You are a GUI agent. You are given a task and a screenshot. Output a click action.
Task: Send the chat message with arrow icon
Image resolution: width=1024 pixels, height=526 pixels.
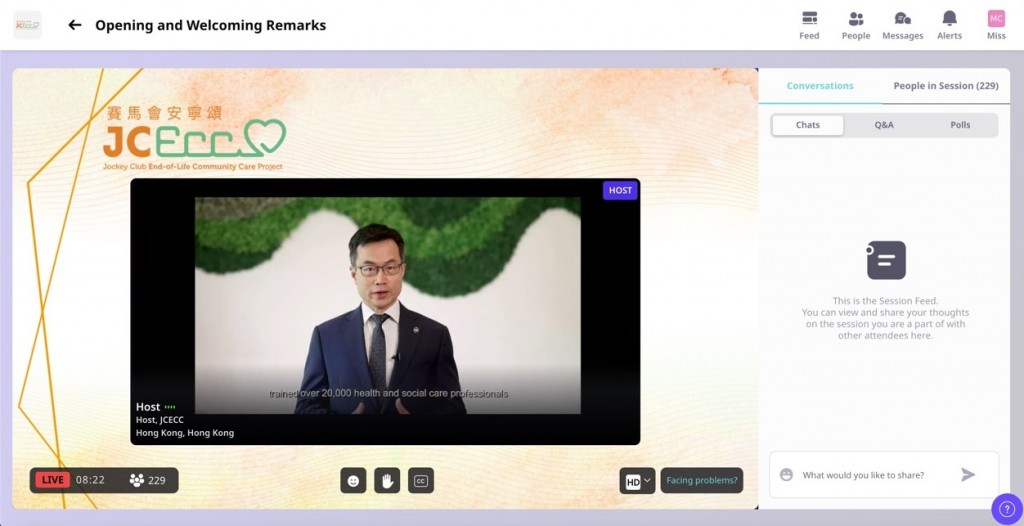point(968,475)
